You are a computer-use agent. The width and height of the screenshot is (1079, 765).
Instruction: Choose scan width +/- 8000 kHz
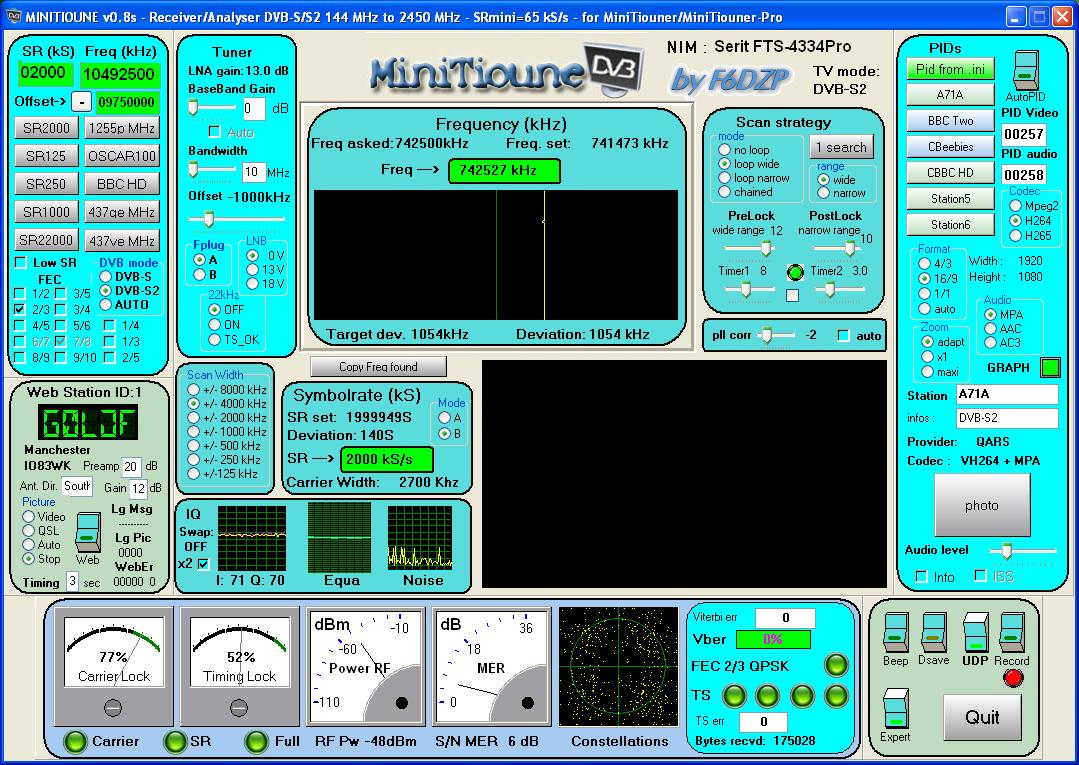pyautogui.click(x=193, y=389)
